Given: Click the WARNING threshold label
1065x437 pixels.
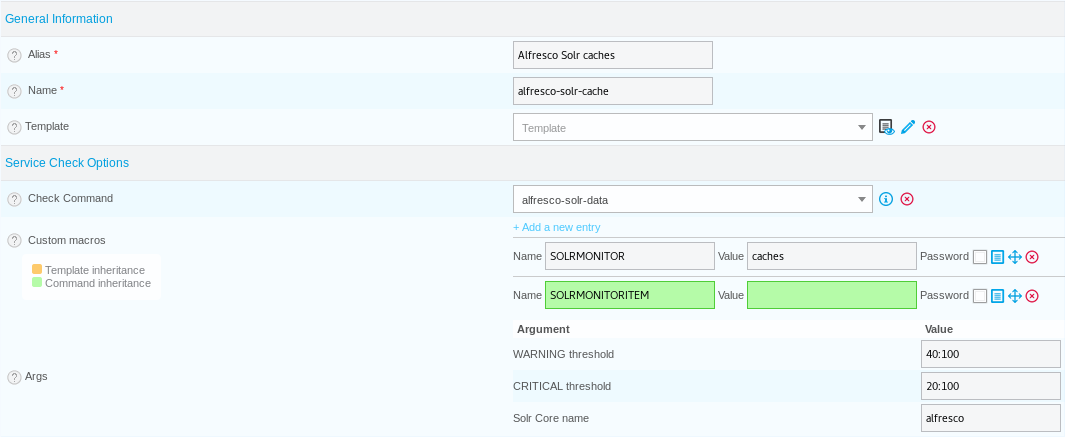Looking at the screenshot, I should tap(564, 354).
